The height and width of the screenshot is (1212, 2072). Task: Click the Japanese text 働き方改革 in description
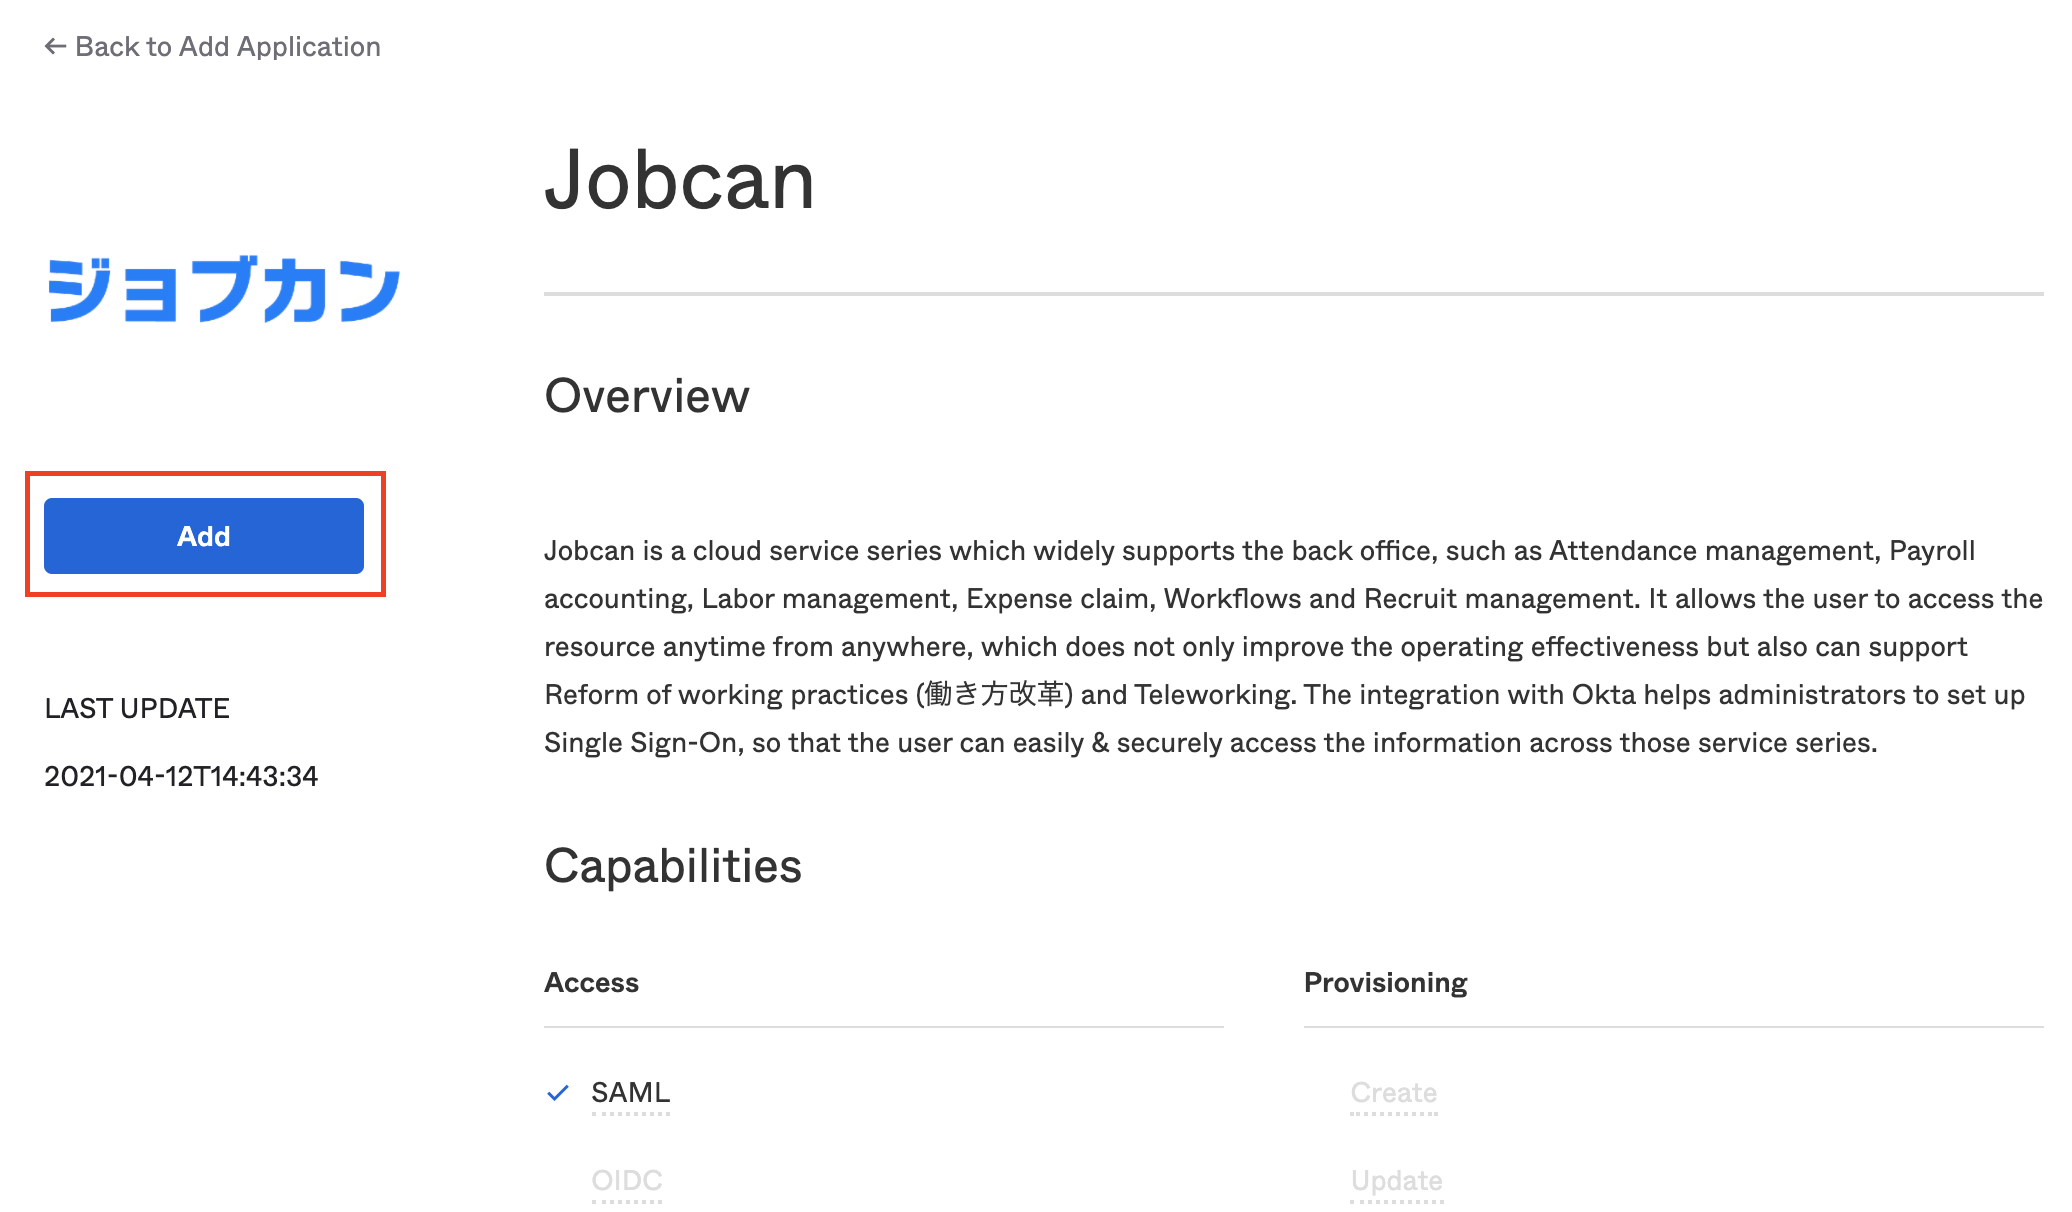[x=994, y=694]
